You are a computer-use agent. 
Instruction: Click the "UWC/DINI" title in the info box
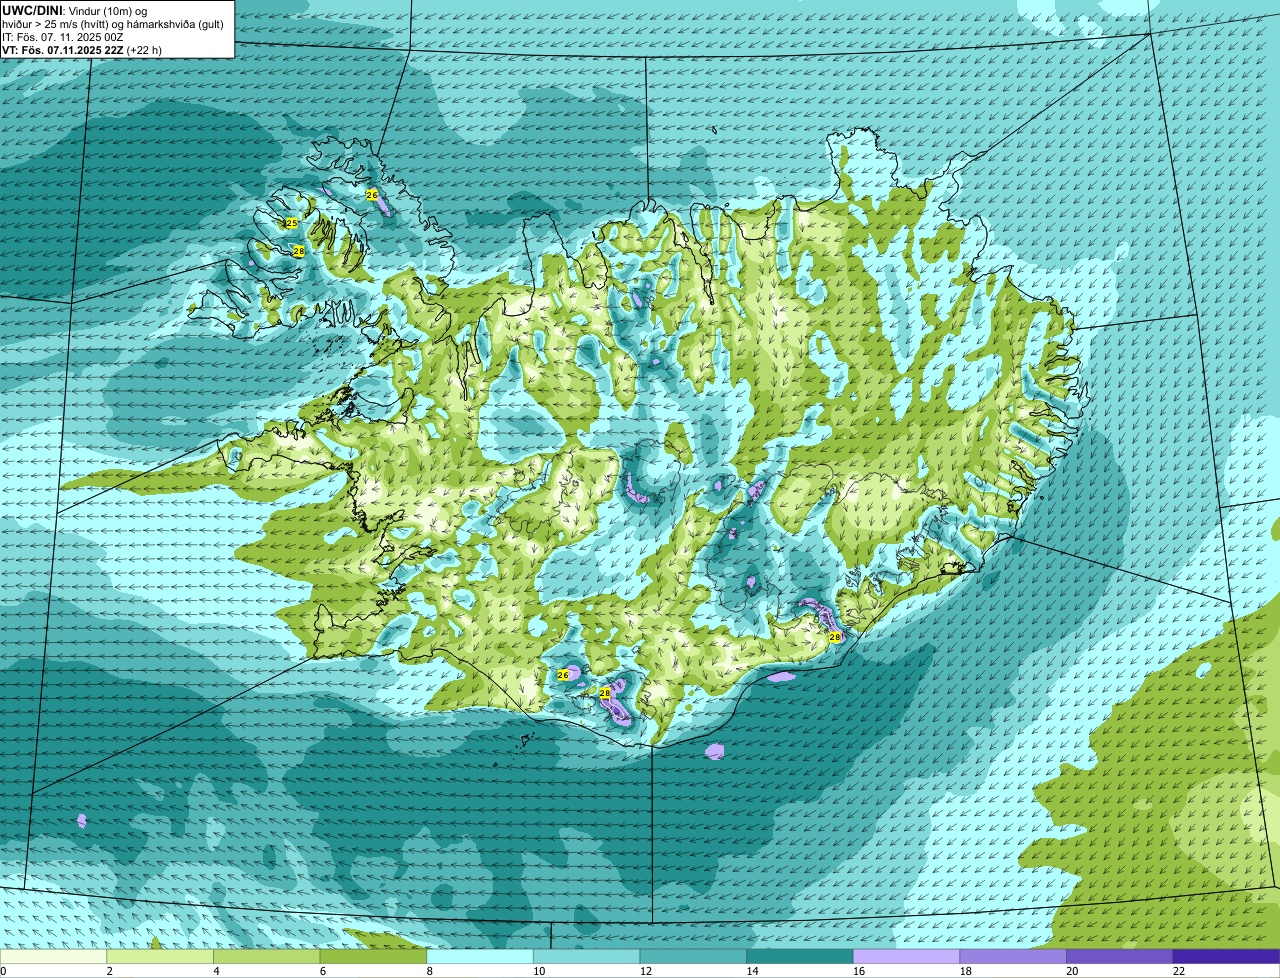tap(32, 10)
